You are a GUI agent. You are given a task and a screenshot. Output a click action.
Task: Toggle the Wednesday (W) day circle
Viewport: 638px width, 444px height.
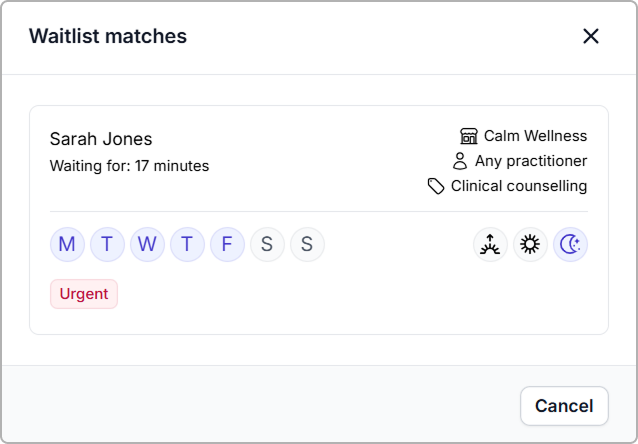[147, 244]
